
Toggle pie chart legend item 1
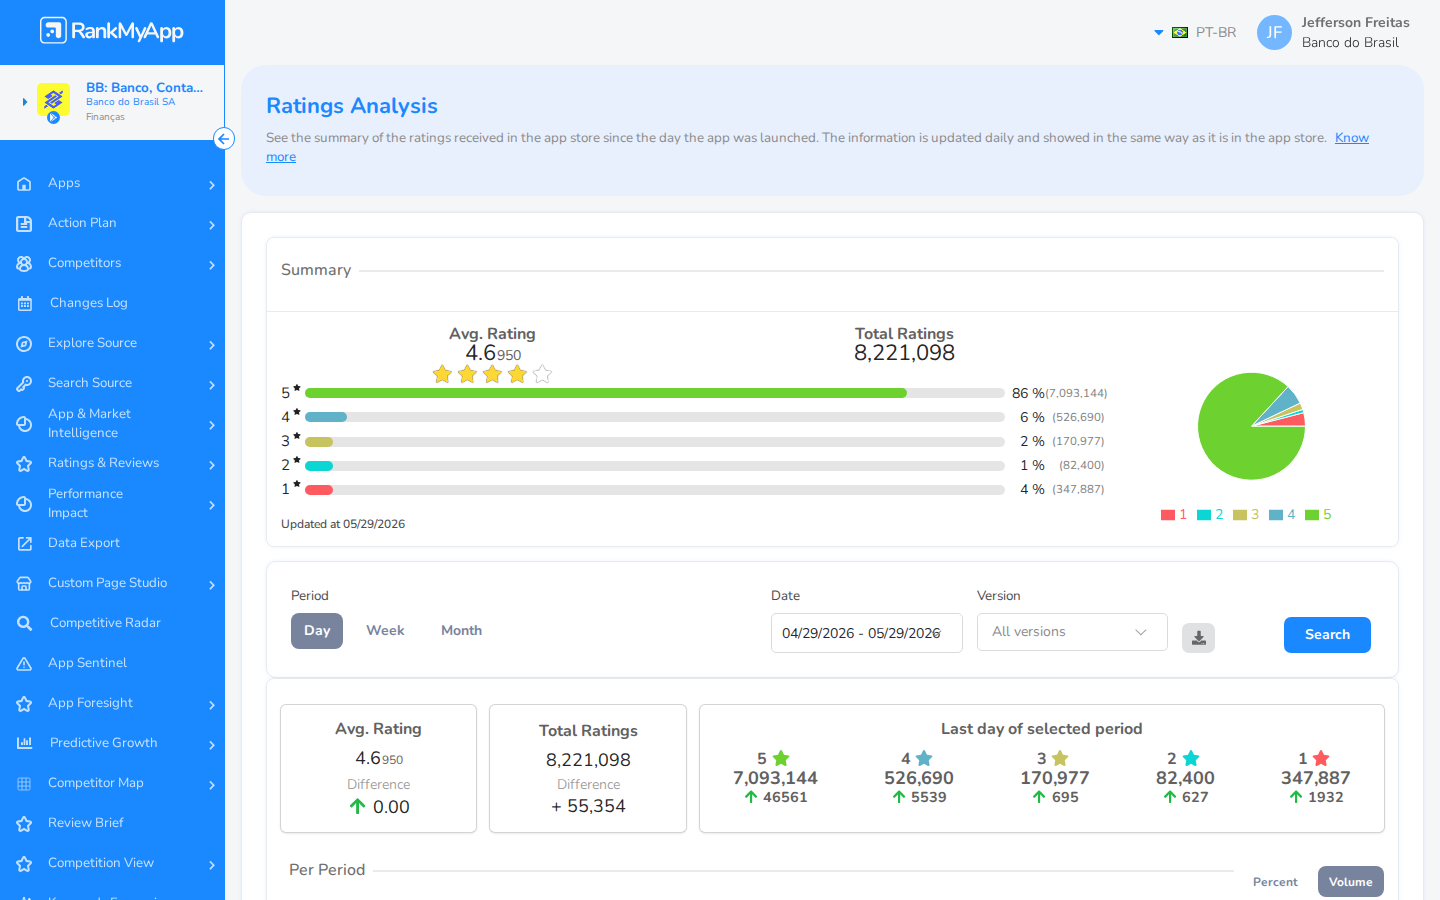(1174, 515)
